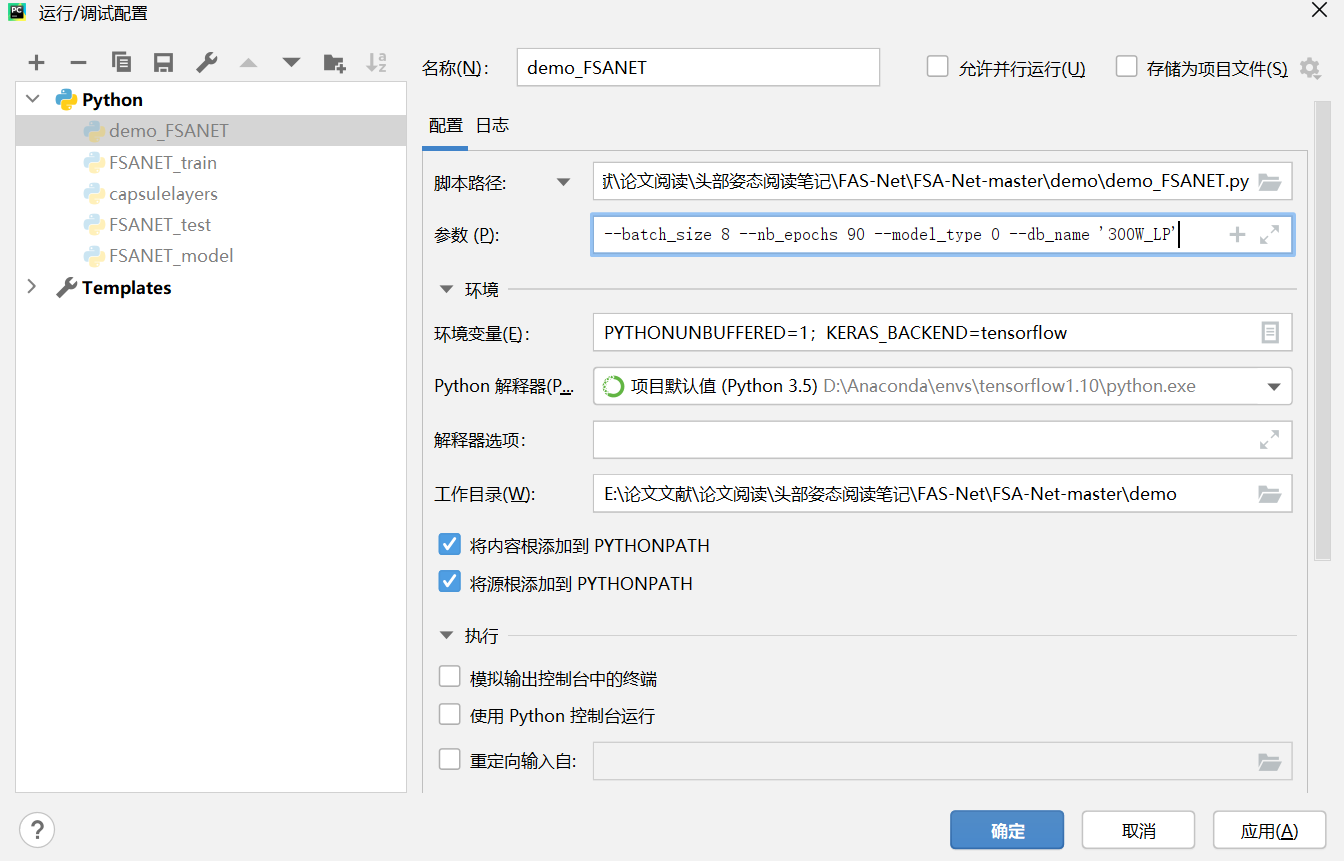Image resolution: width=1344 pixels, height=861 pixels.
Task: Click inside the name input field
Action: [x=697, y=67]
